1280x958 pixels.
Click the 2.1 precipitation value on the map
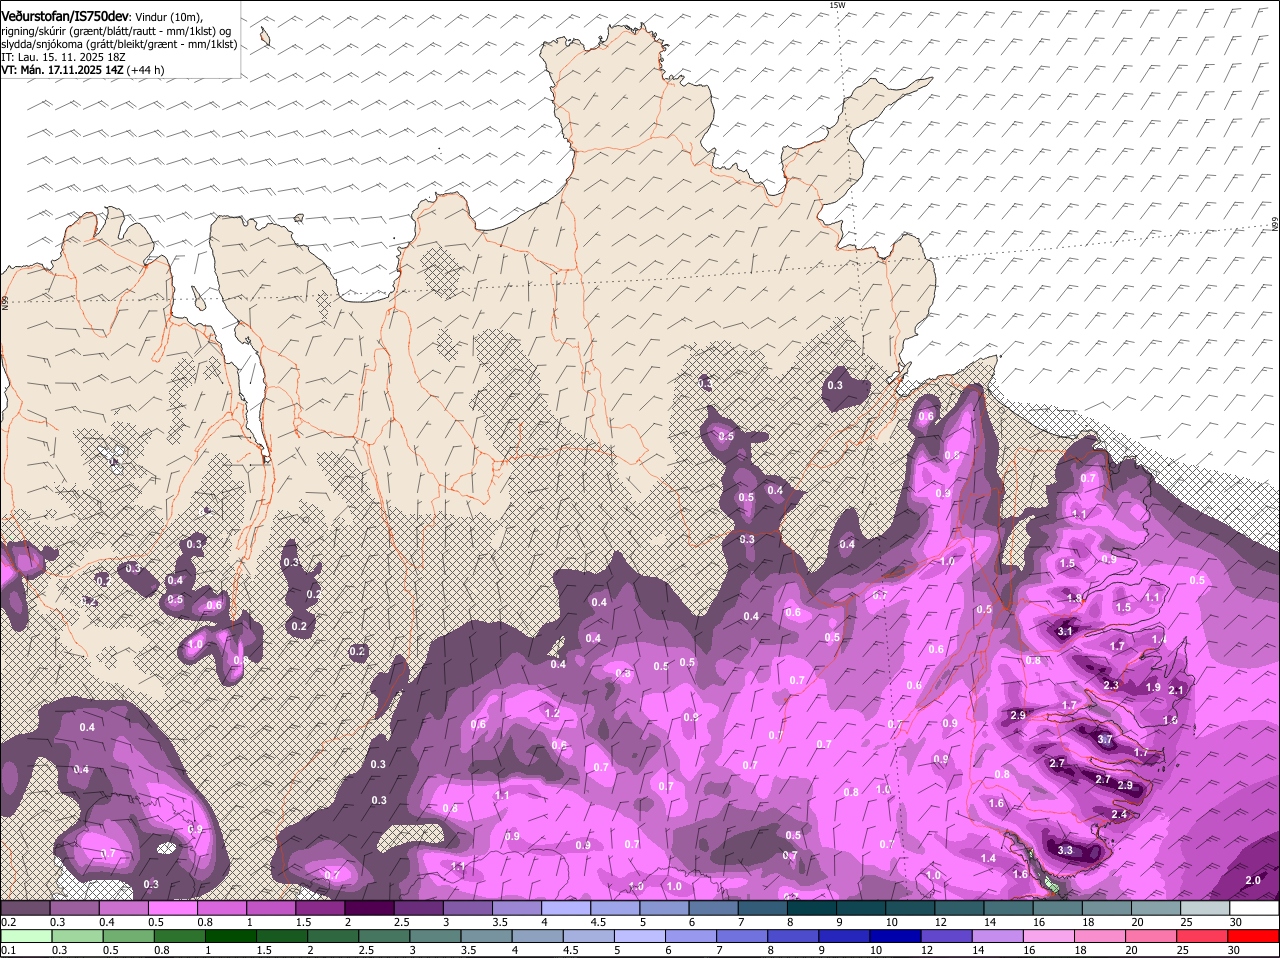1176,690
